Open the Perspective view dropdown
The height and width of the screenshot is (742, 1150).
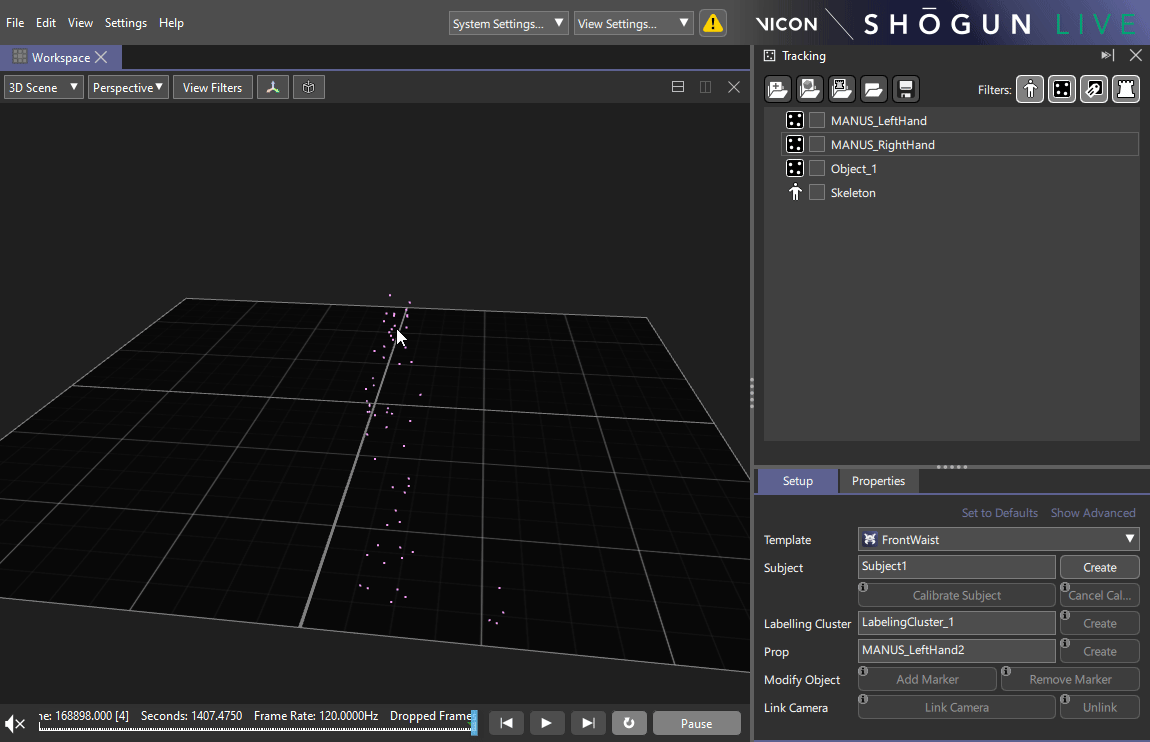(x=128, y=88)
